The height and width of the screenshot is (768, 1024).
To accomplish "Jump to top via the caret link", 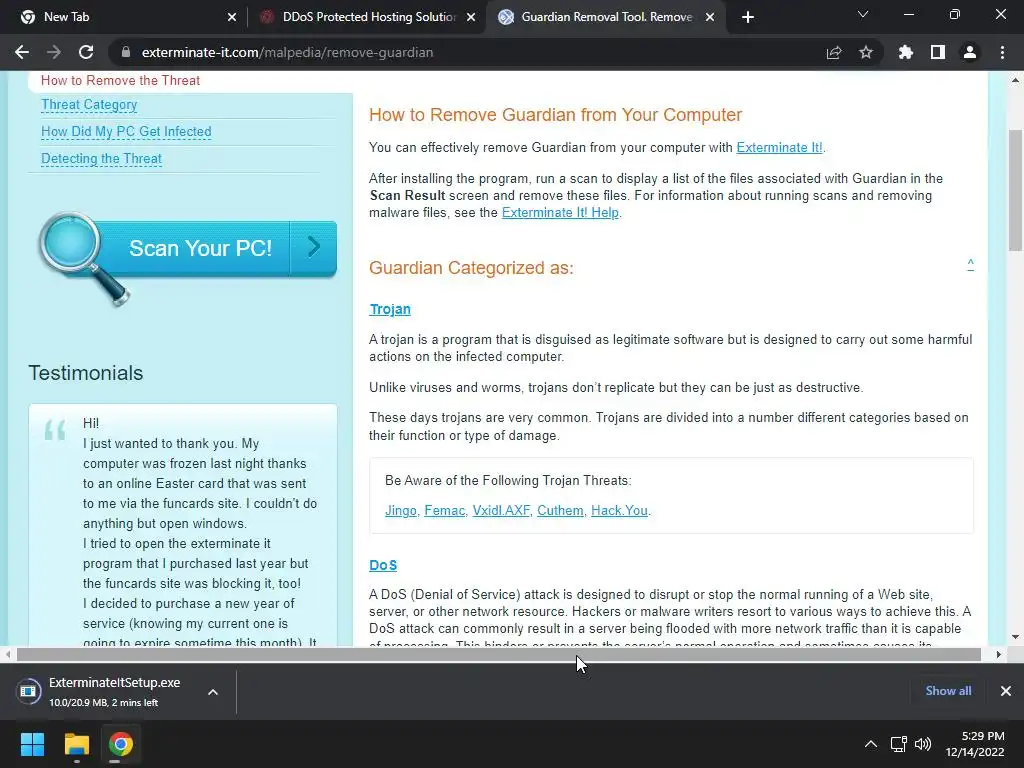I will point(970,264).
